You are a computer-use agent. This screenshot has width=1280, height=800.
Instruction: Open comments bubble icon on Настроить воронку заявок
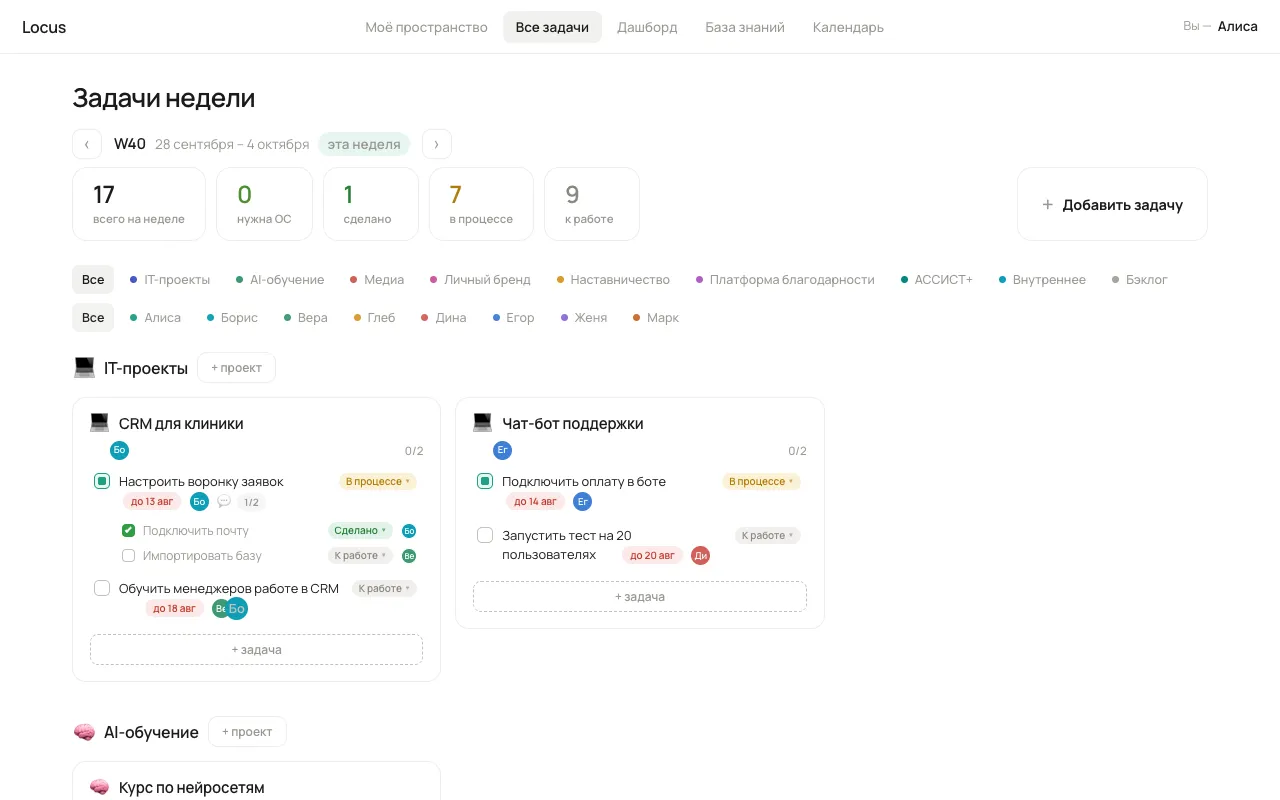[224, 502]
